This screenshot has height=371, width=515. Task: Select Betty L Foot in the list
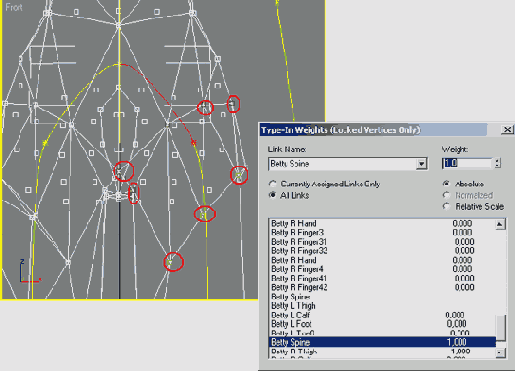[x=382, y=324]
